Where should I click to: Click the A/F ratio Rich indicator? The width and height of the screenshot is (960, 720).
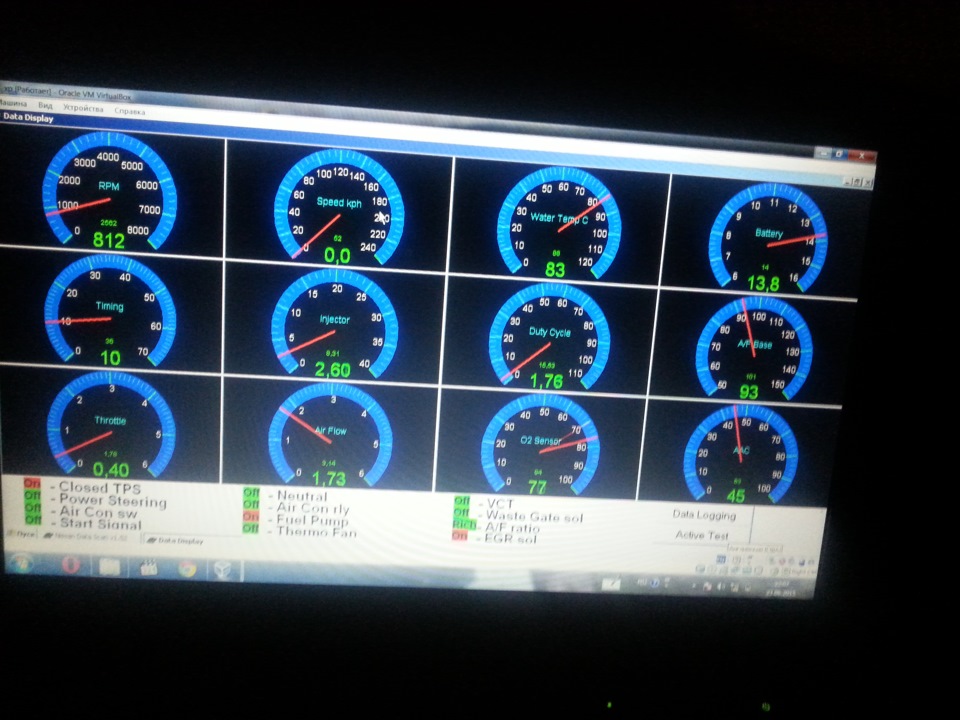(x=464, y=525)
